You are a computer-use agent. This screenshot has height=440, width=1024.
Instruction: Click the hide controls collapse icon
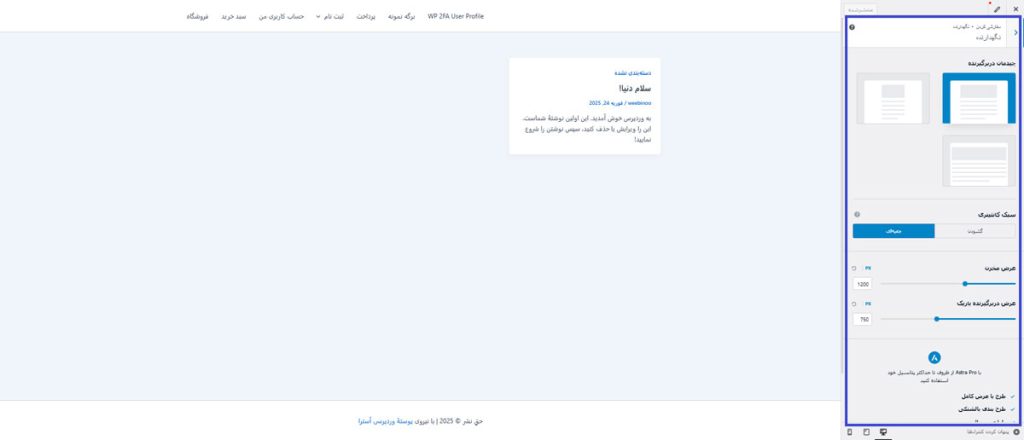coord(1017,432)
